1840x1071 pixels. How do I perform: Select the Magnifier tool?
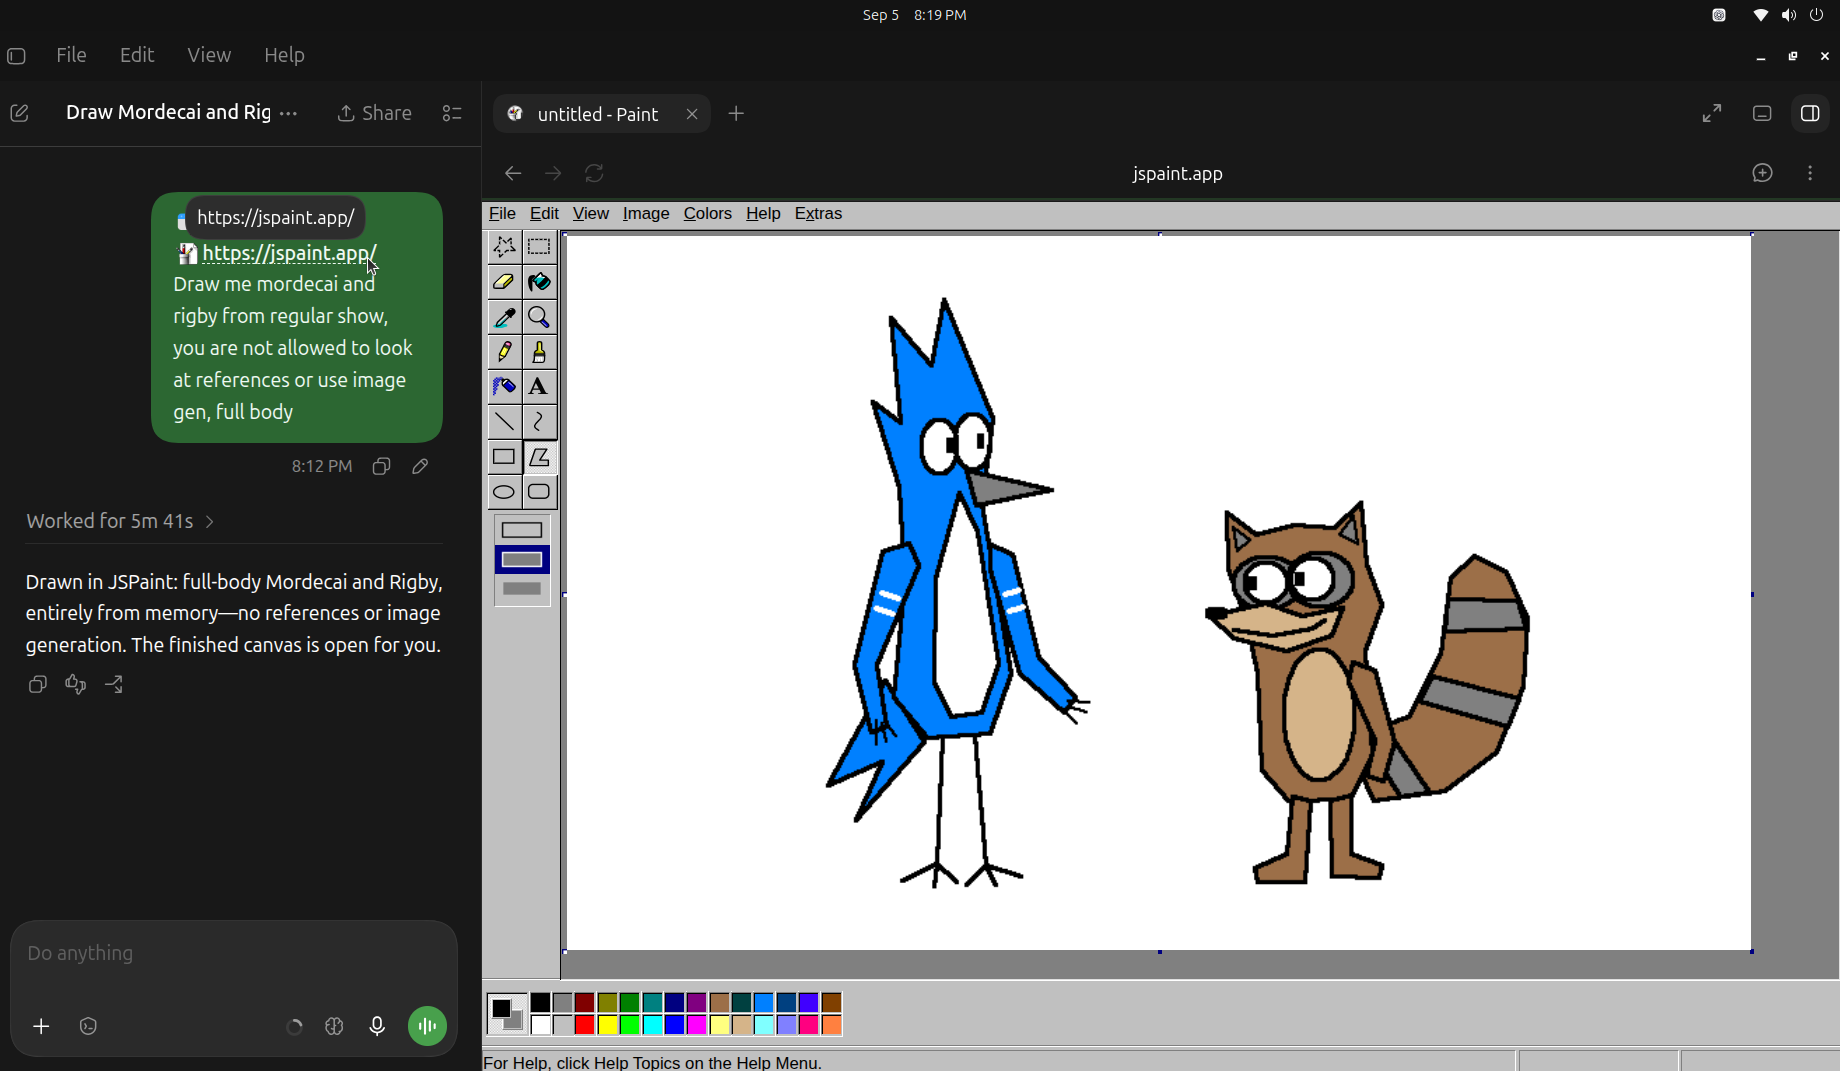539,317
